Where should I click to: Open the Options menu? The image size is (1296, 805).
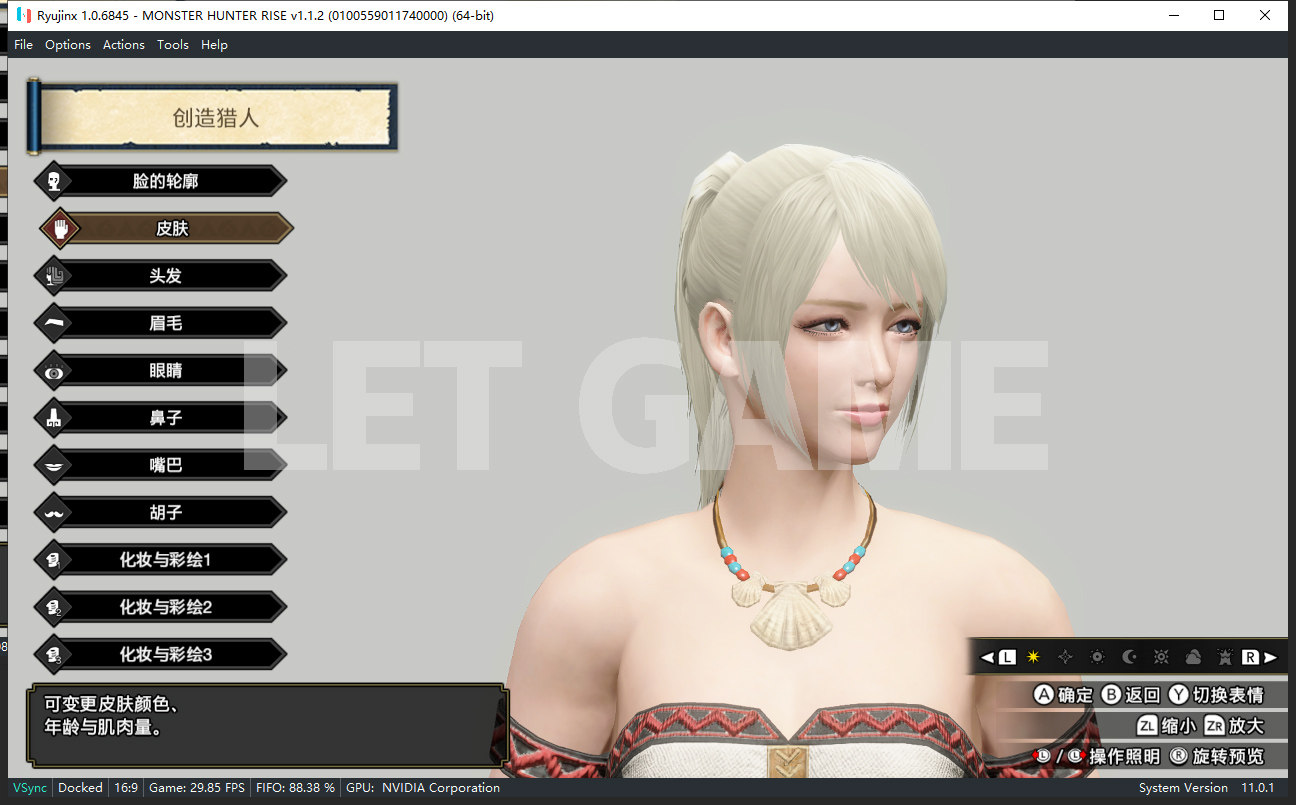pos(68,44)
